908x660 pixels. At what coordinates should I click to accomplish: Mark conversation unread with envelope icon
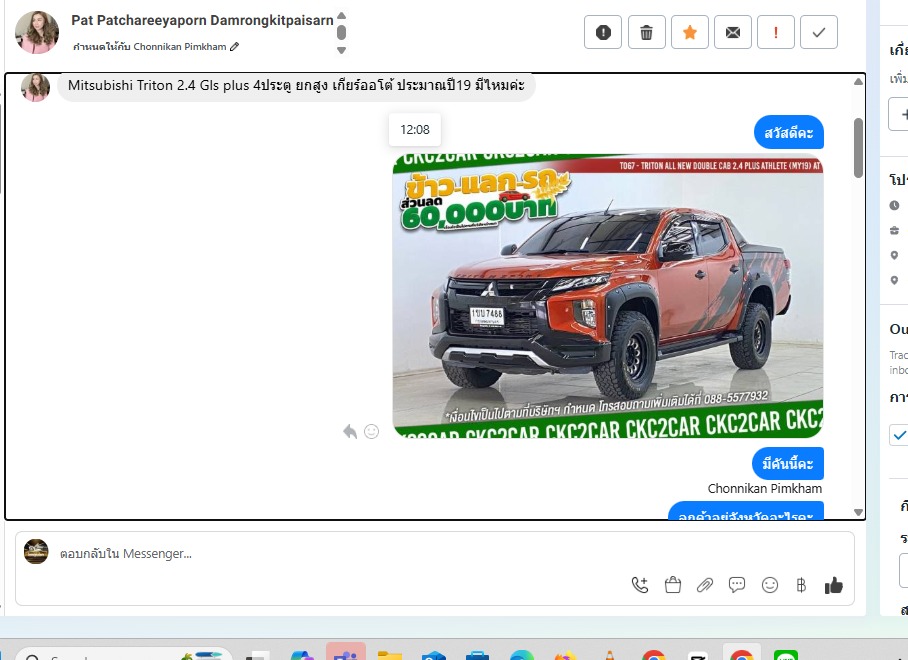coord(733,32)
